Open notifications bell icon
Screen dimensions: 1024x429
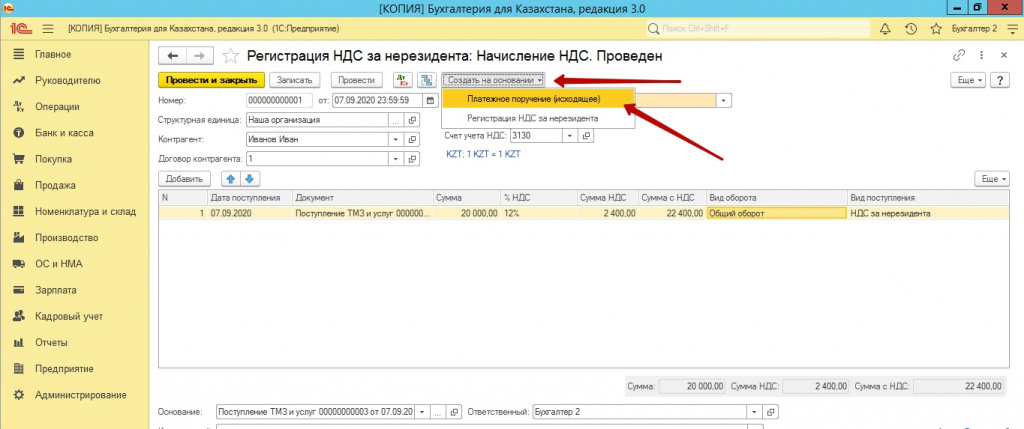click(886, 29)
